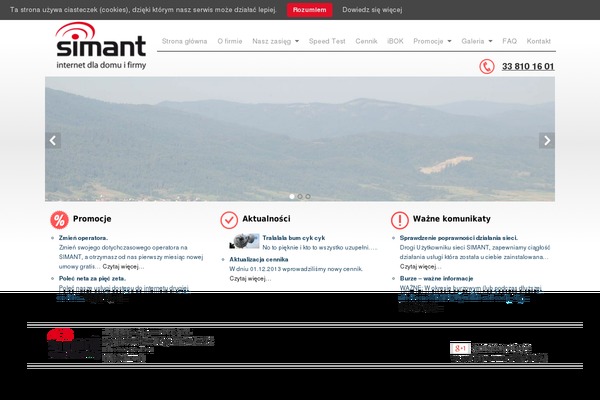Go to previous slide arrow
The image size is (600, 400).
coord(53,140)
